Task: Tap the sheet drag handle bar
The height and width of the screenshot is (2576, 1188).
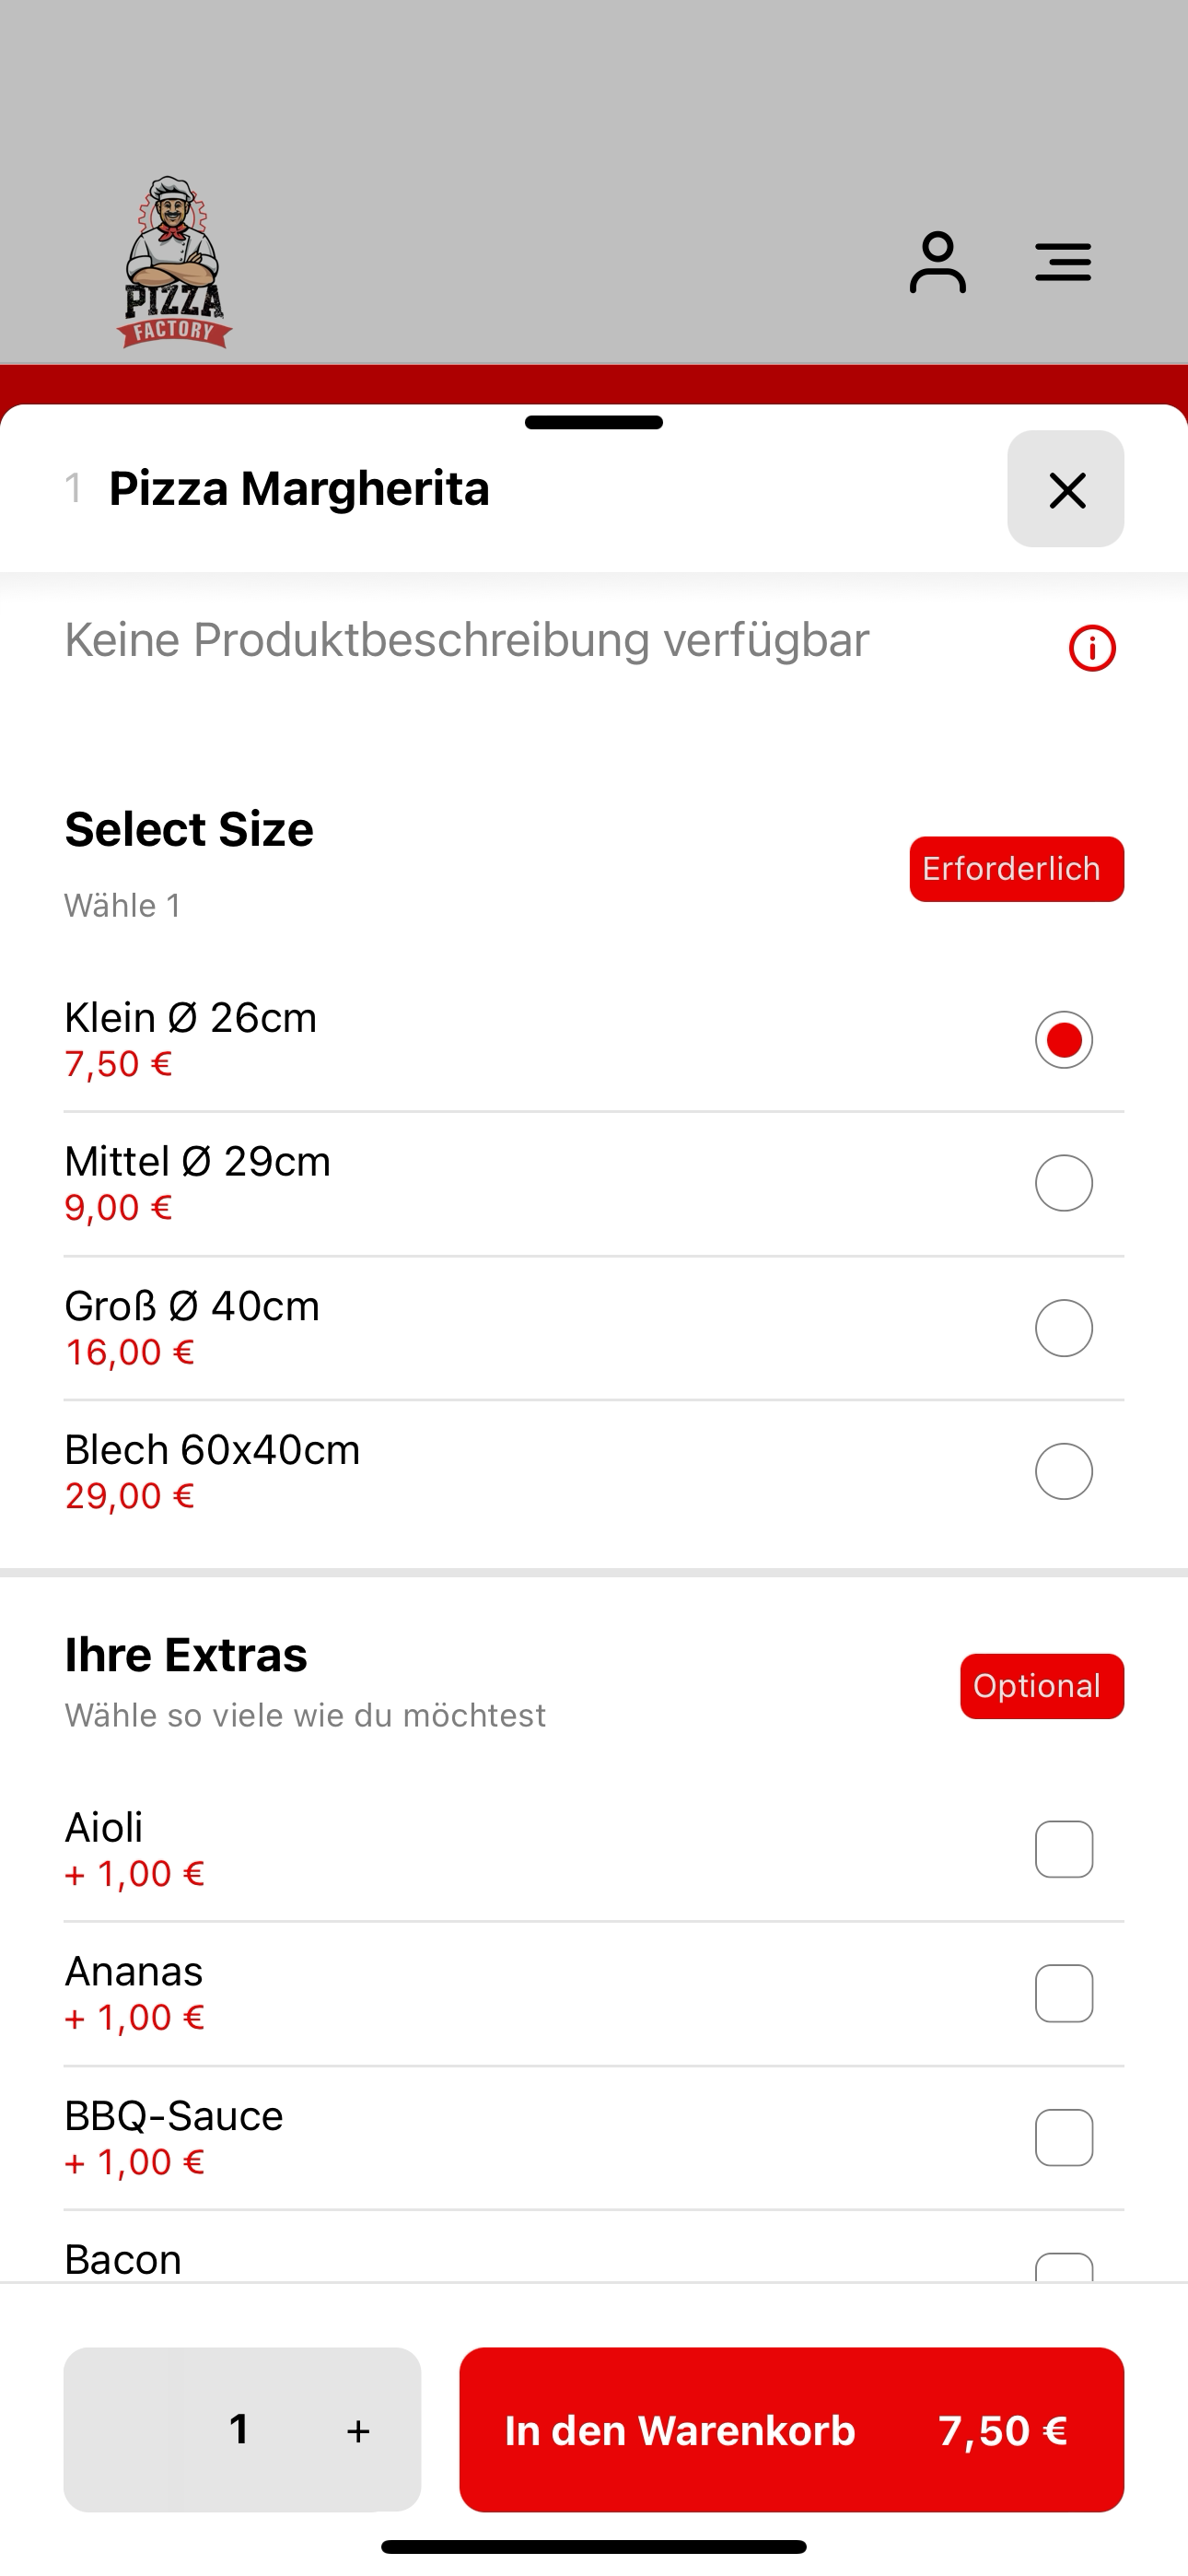Action: click(x=594, y=422)
